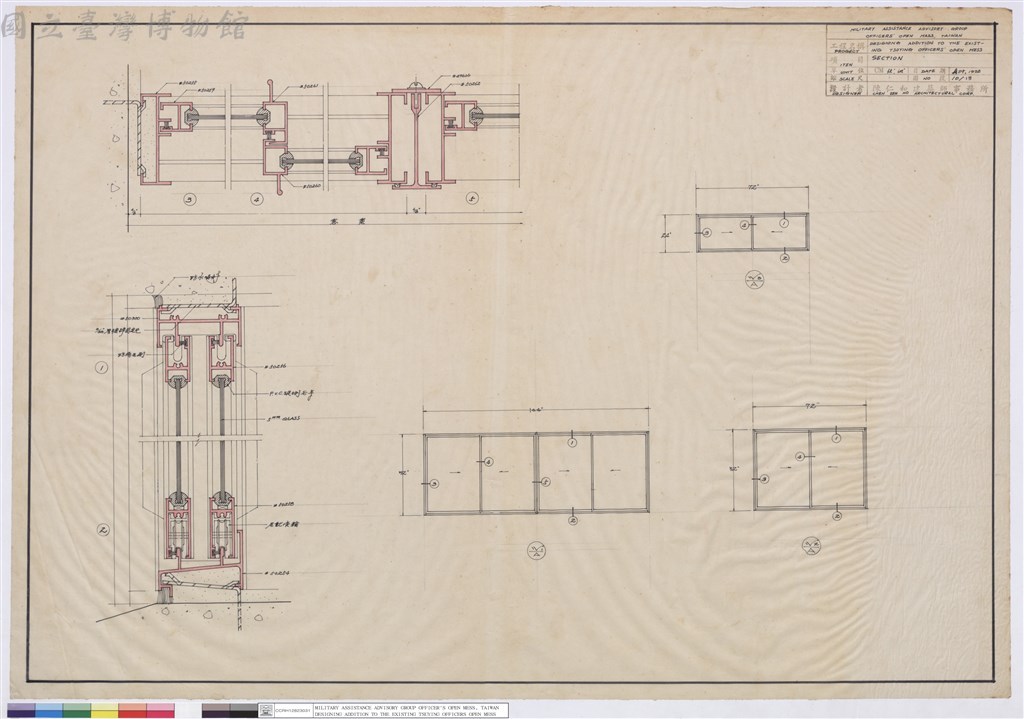Click the typed caption label at bottom
This screenshot has height=719, width=1024.
tap(410, 711)
